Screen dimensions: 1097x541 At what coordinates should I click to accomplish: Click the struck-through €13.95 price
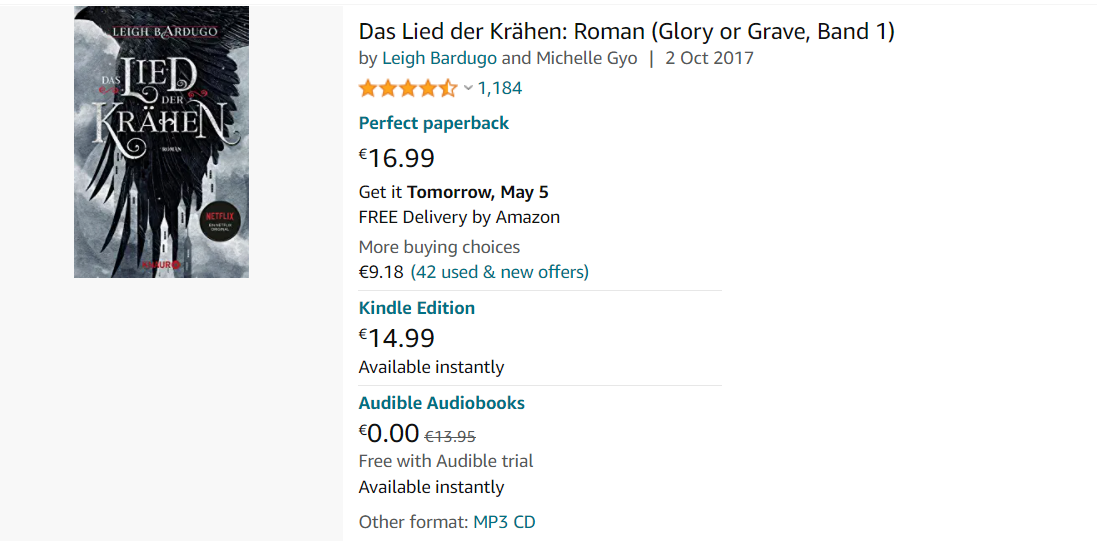[x=450, y=435]
